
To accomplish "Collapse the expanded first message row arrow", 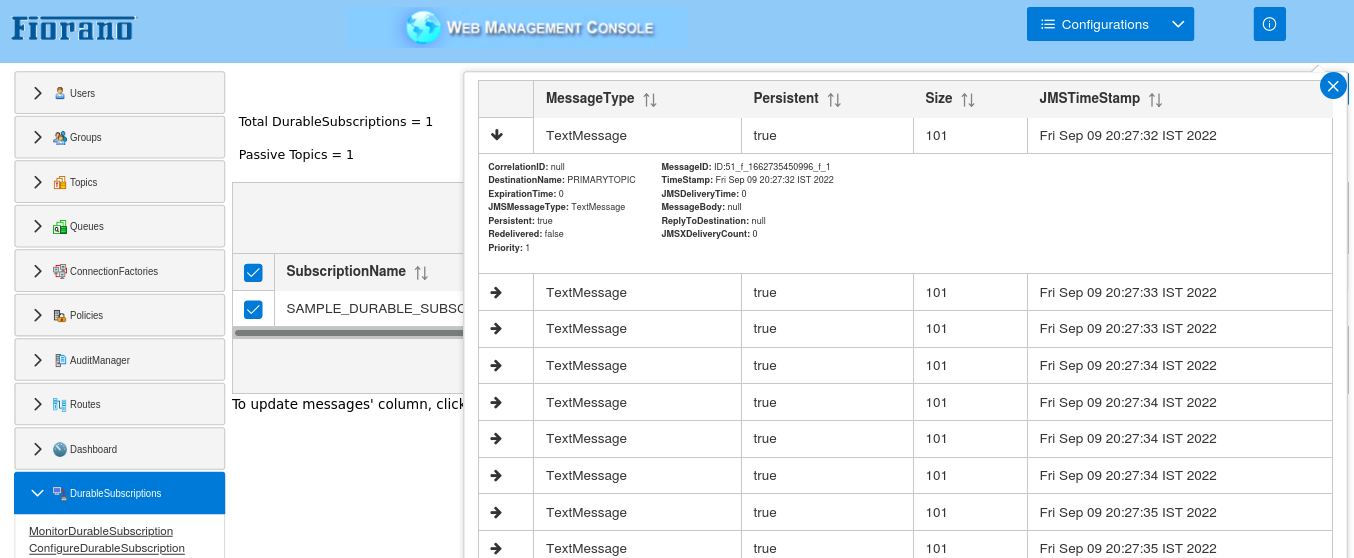I will [497, 135].
